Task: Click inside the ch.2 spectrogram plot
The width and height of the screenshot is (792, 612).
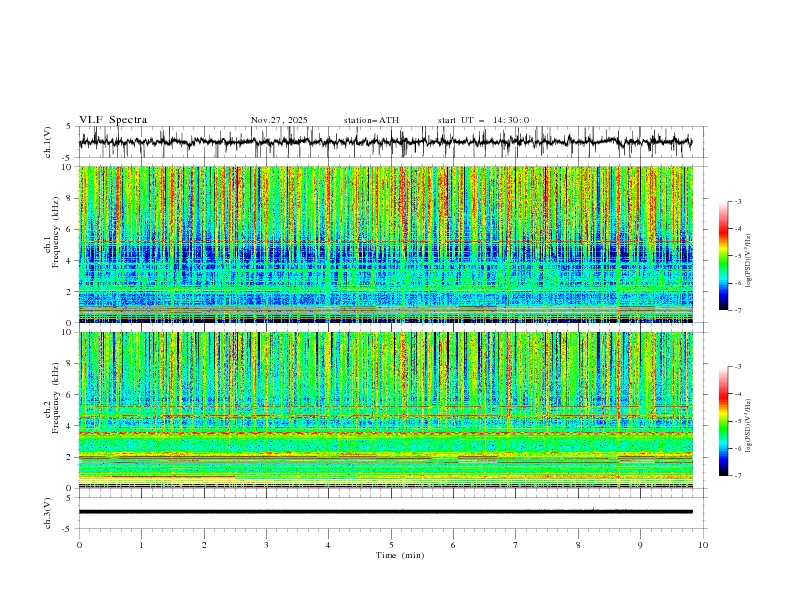Action: [x=390, y=409]
